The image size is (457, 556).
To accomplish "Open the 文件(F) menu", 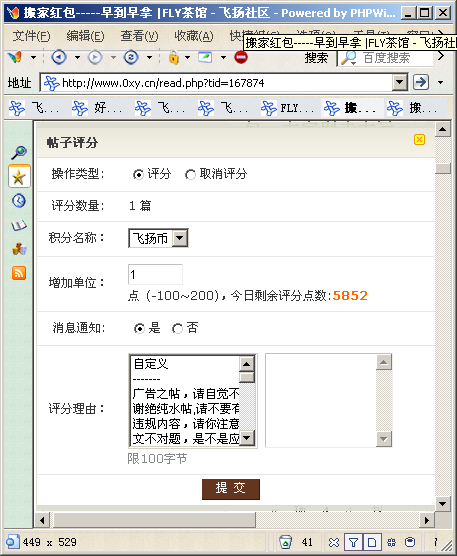I will click(x=31, y=36).
